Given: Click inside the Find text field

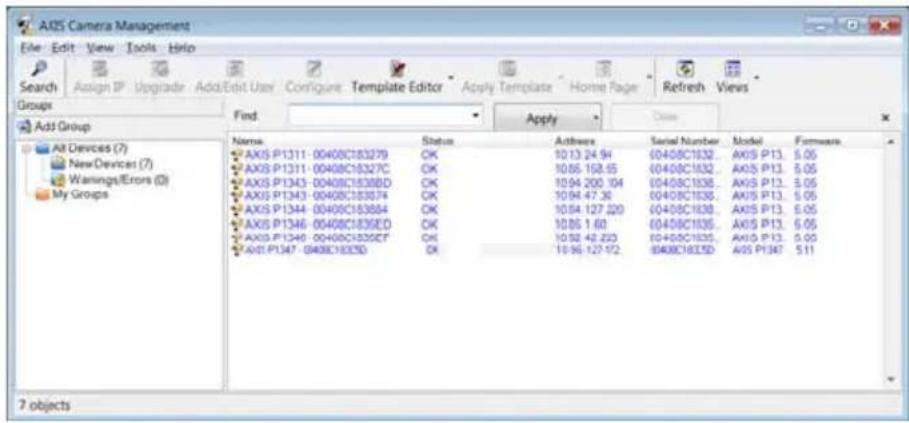Looking at the screenshot, I should (x=379, y=116).
